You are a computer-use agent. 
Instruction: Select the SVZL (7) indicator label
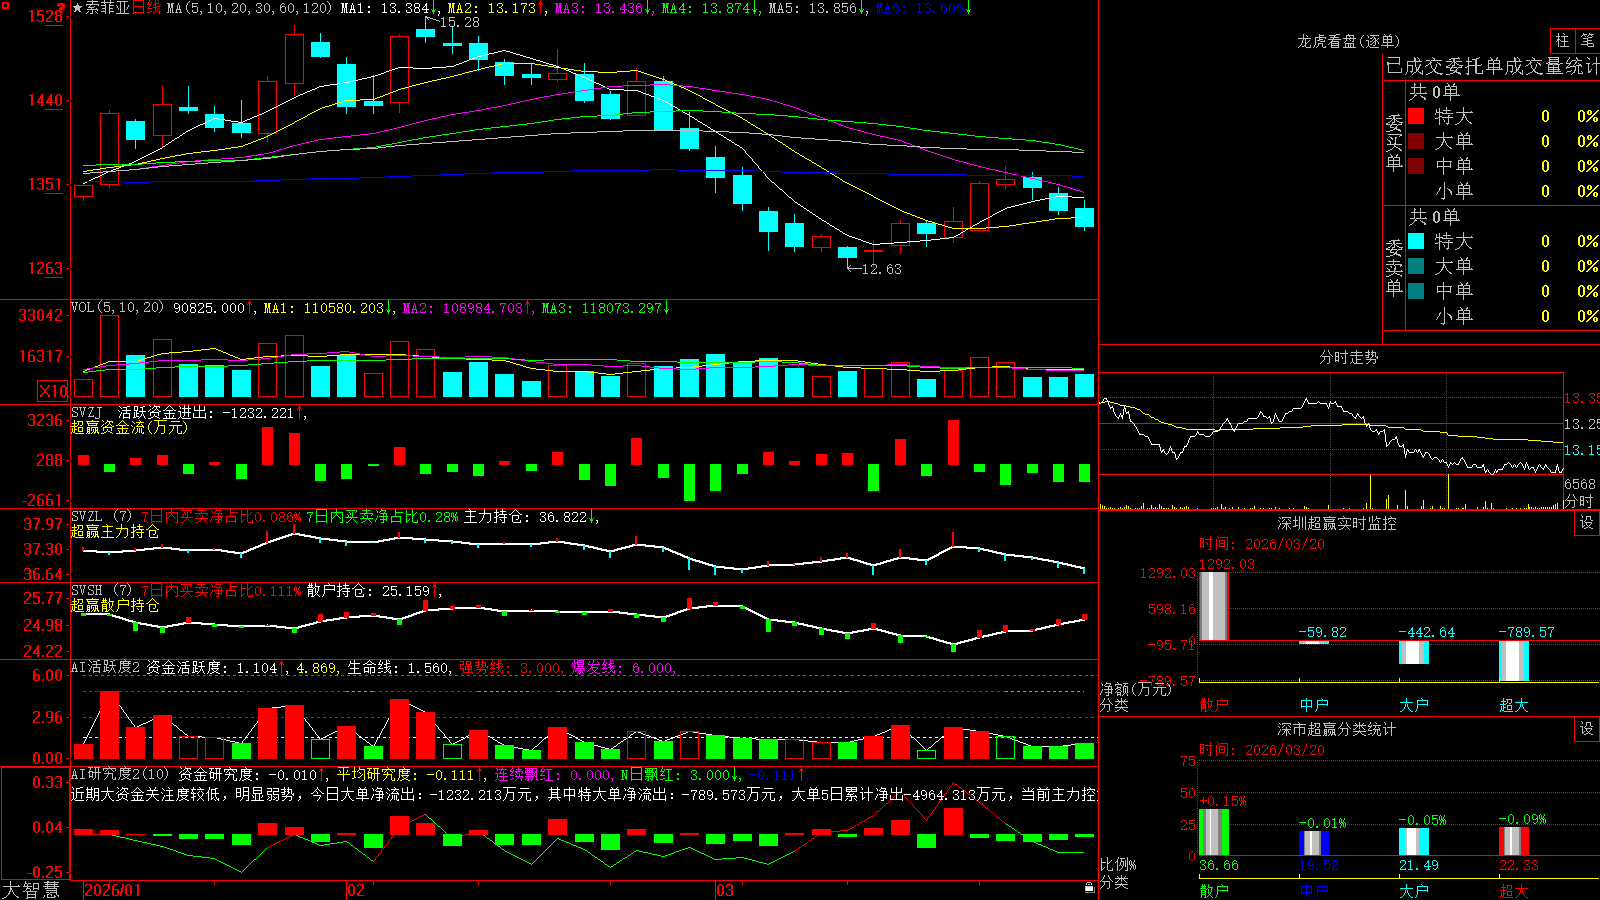pos(101,517)
